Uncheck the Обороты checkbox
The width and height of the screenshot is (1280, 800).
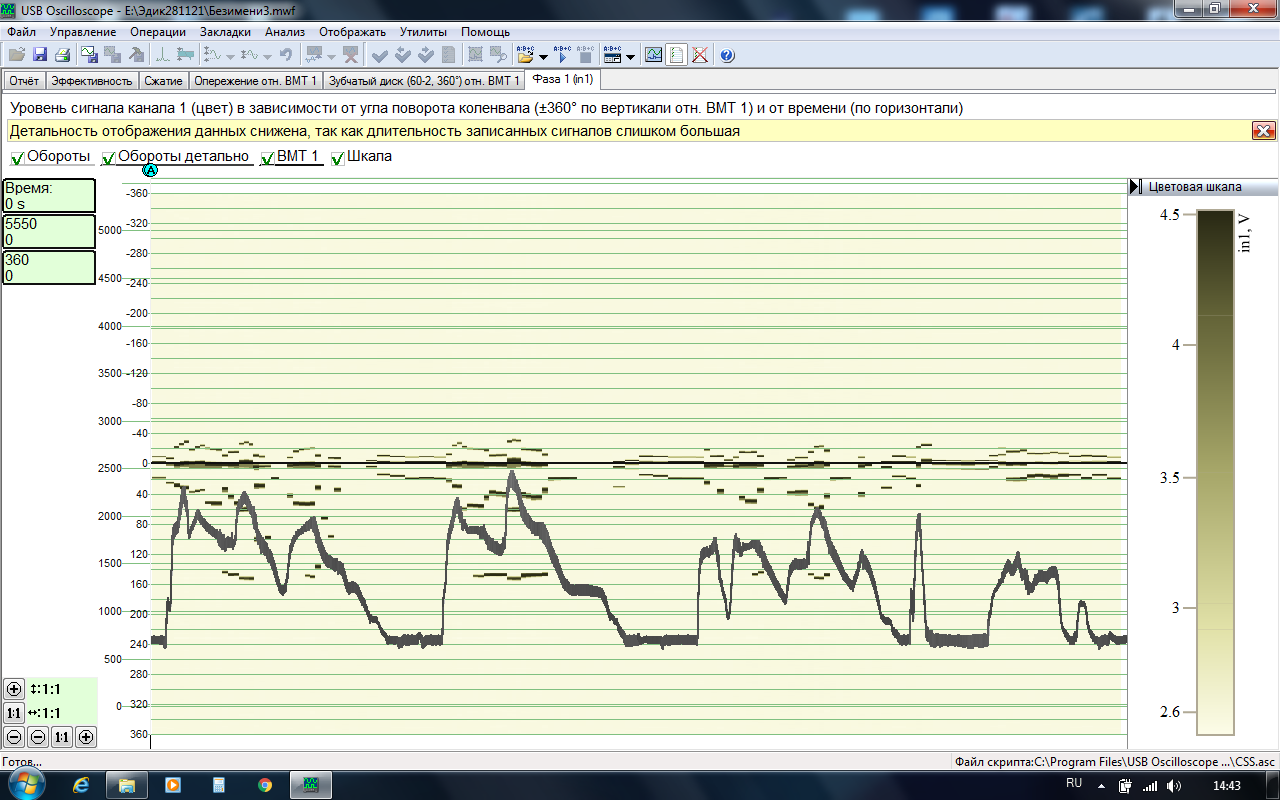point(18,158)
